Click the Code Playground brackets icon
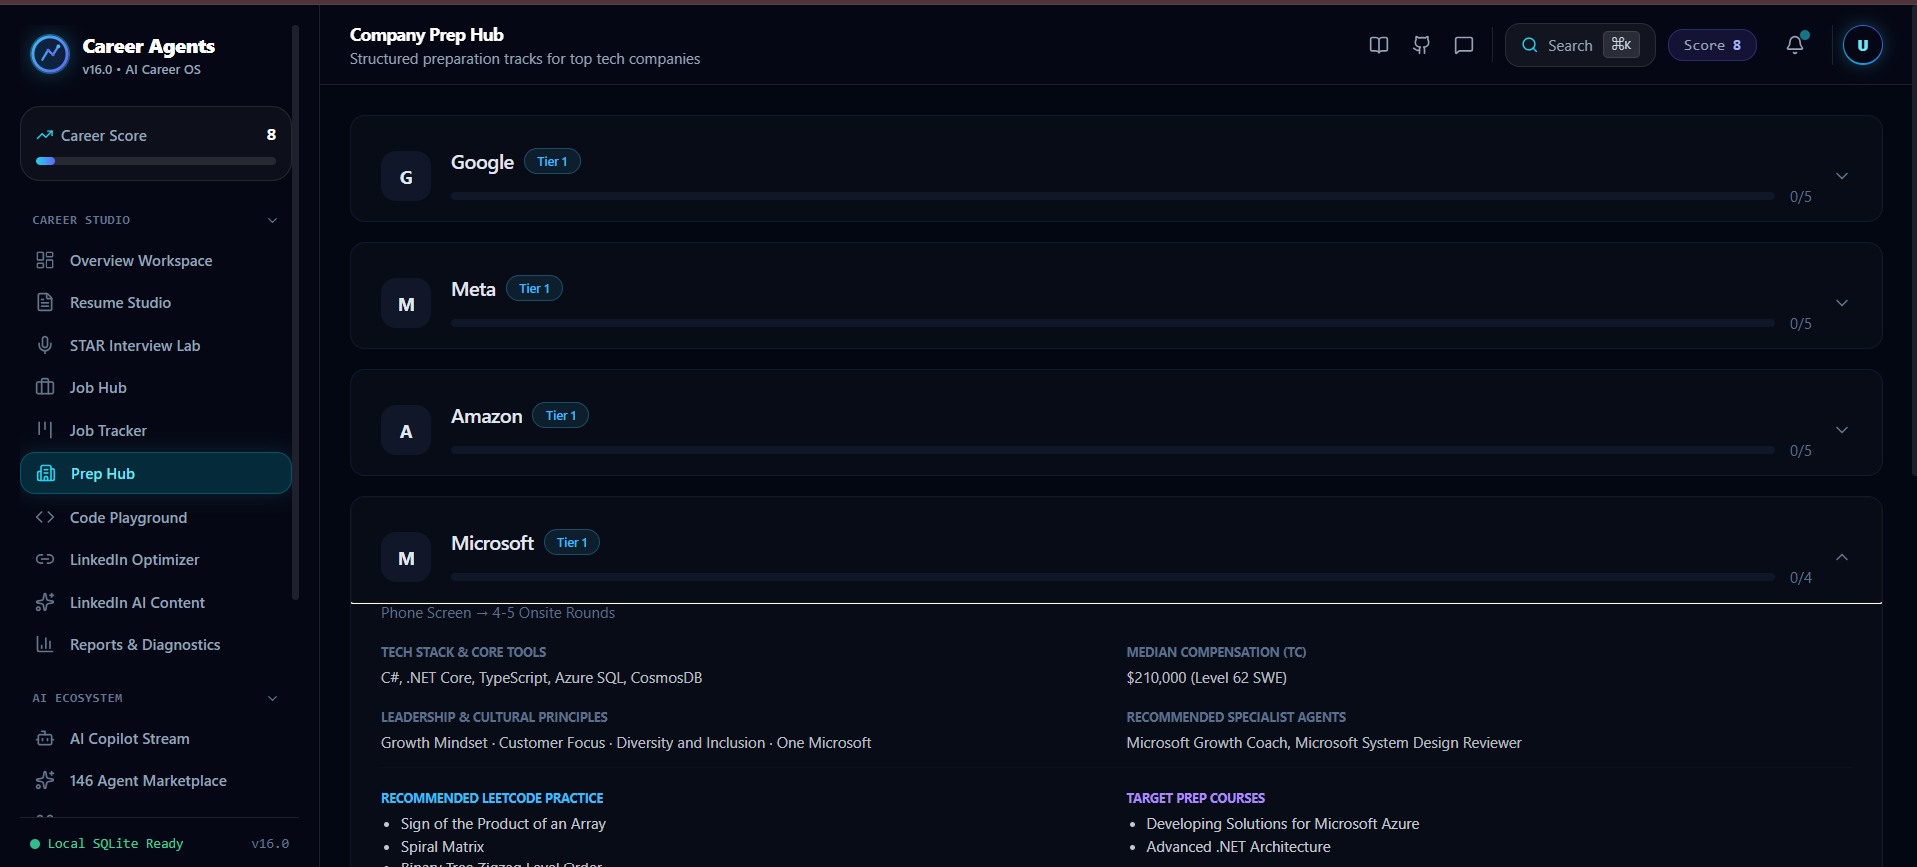This screenshot has width=1917, height=867. tap(45, 517)
